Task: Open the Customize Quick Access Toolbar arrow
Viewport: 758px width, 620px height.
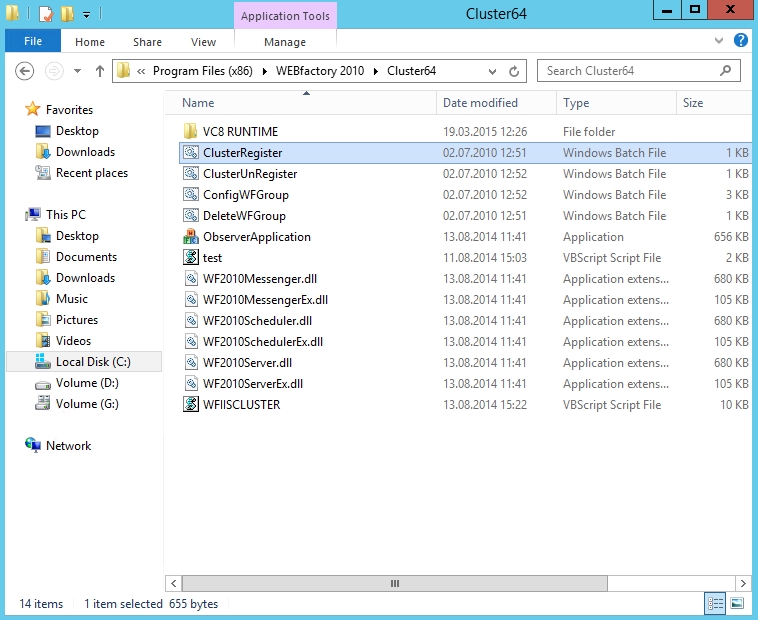Action: [x=87, y=15]
